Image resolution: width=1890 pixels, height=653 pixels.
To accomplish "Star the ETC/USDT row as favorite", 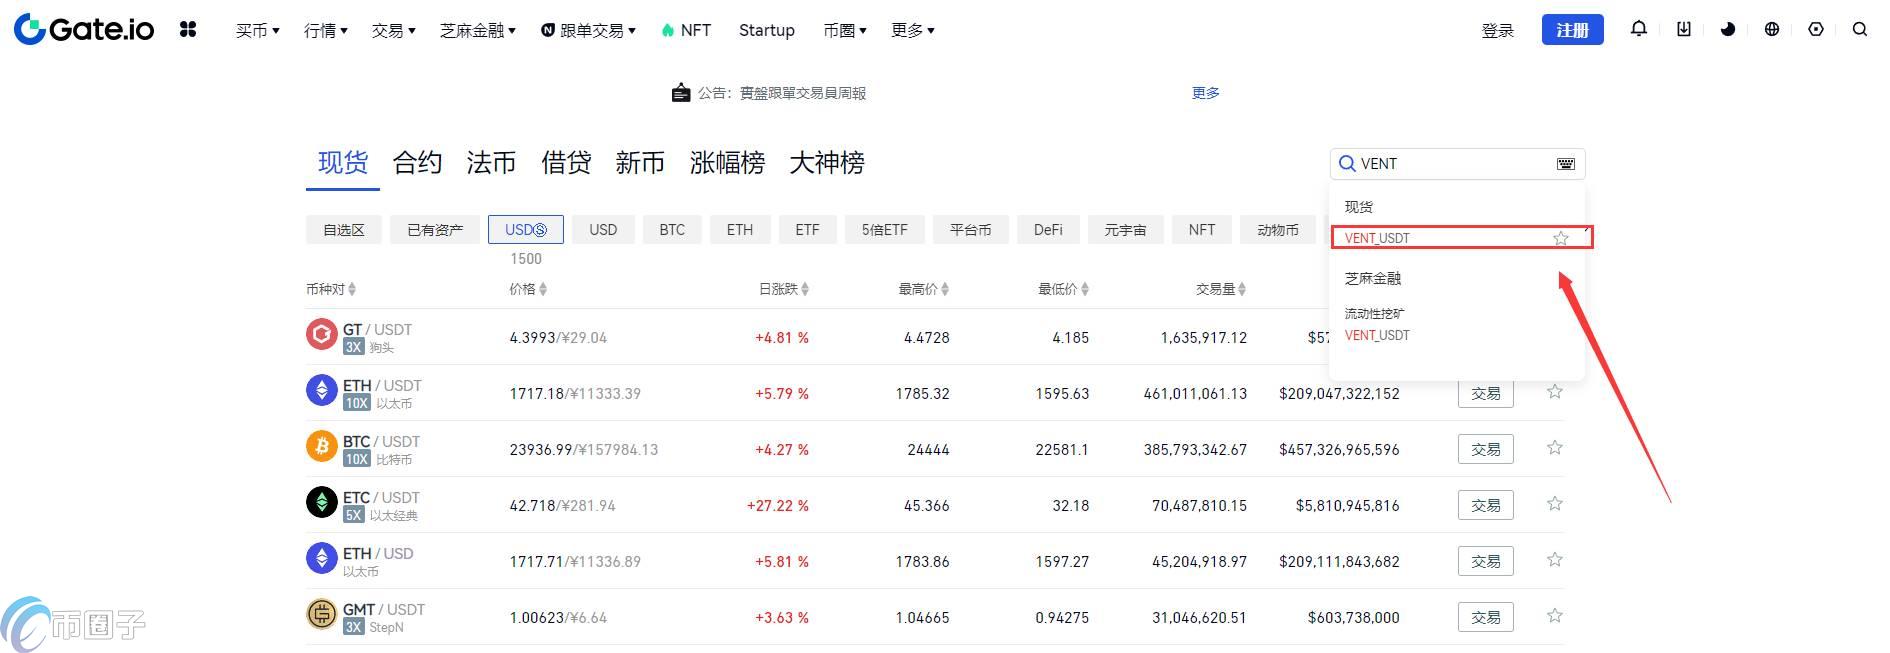I will click(1555, 504).
